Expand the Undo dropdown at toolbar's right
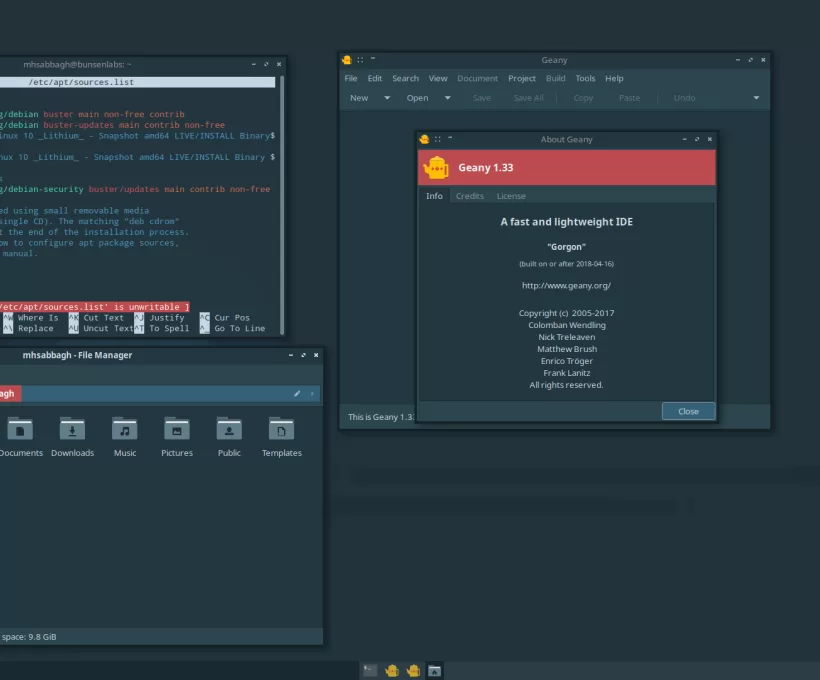Image resolution: width=820 pixels, height=680 pixels. pyautogui.click(x=756, y=97)
